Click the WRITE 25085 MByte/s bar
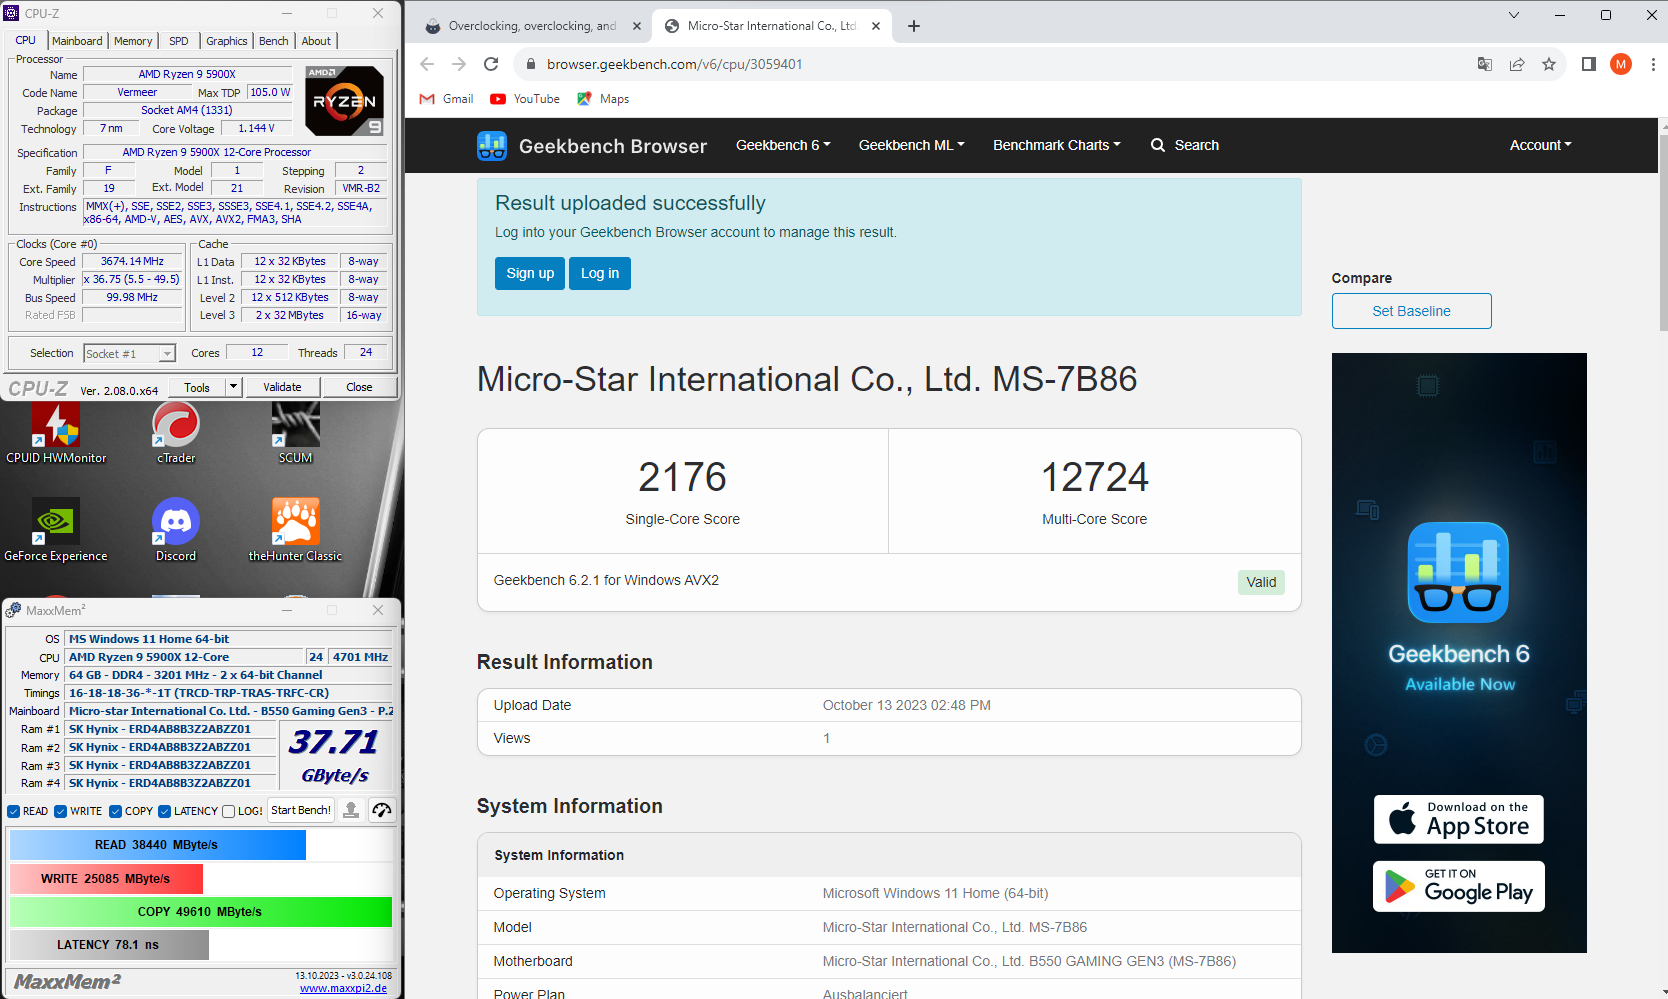 tap(106, 879)
